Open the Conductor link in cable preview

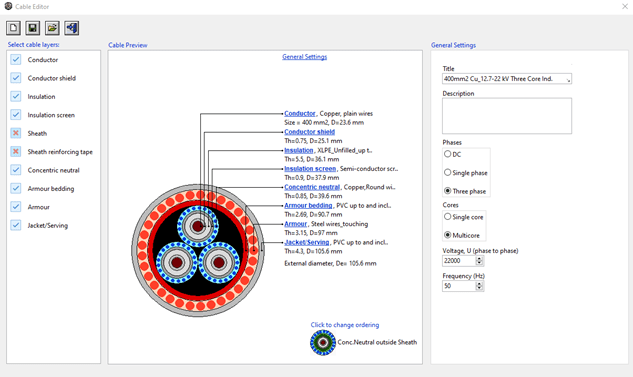[300, 113]
